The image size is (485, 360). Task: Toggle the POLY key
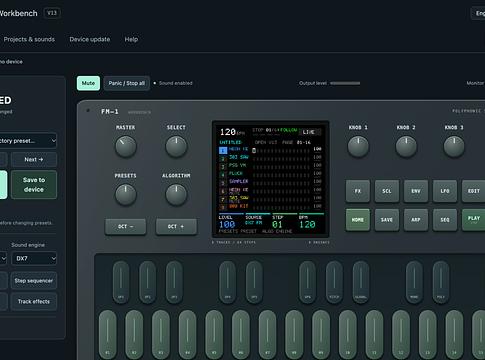pos(441,282)
